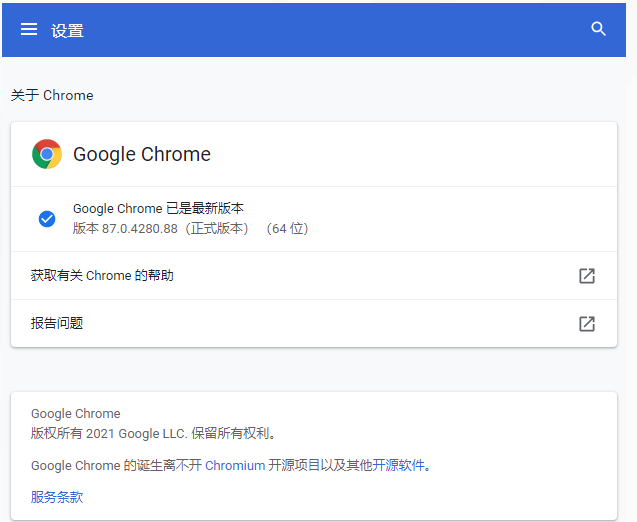Click the 版权所有 2021 Google LLC text

[153, 434]
